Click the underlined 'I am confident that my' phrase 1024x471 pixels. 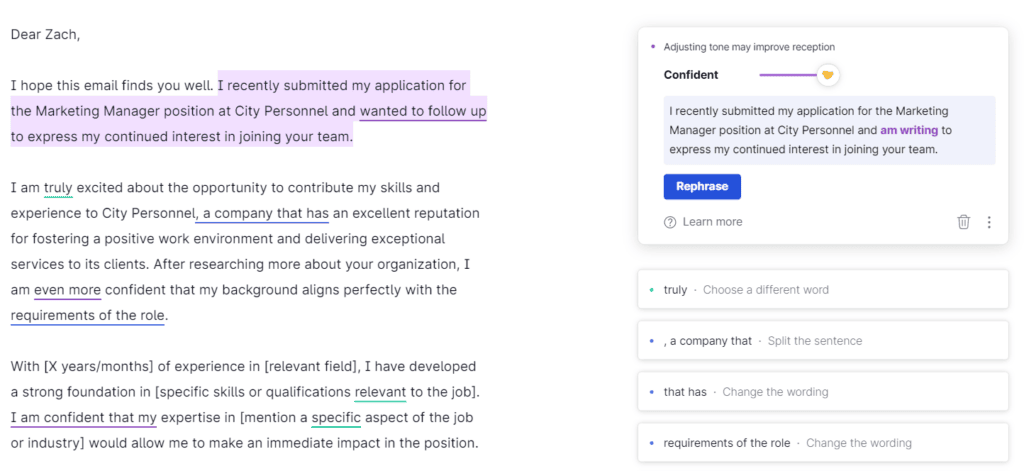pyautogui.click(x=84, y=417)
